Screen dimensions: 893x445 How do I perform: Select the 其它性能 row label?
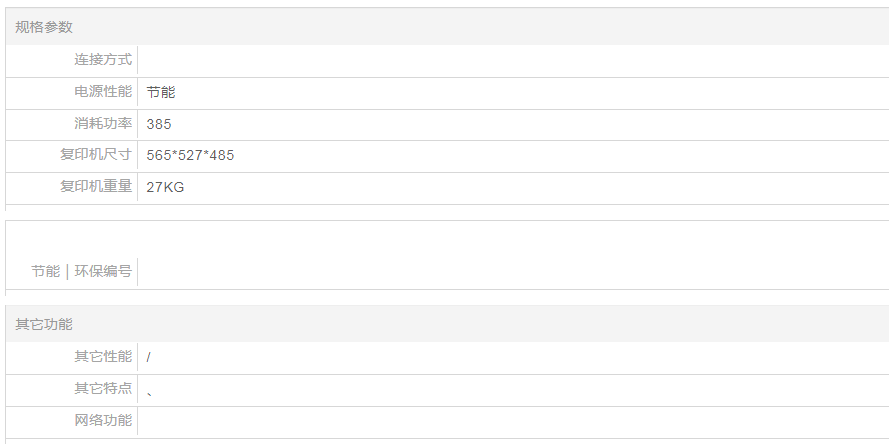(103, 357)
